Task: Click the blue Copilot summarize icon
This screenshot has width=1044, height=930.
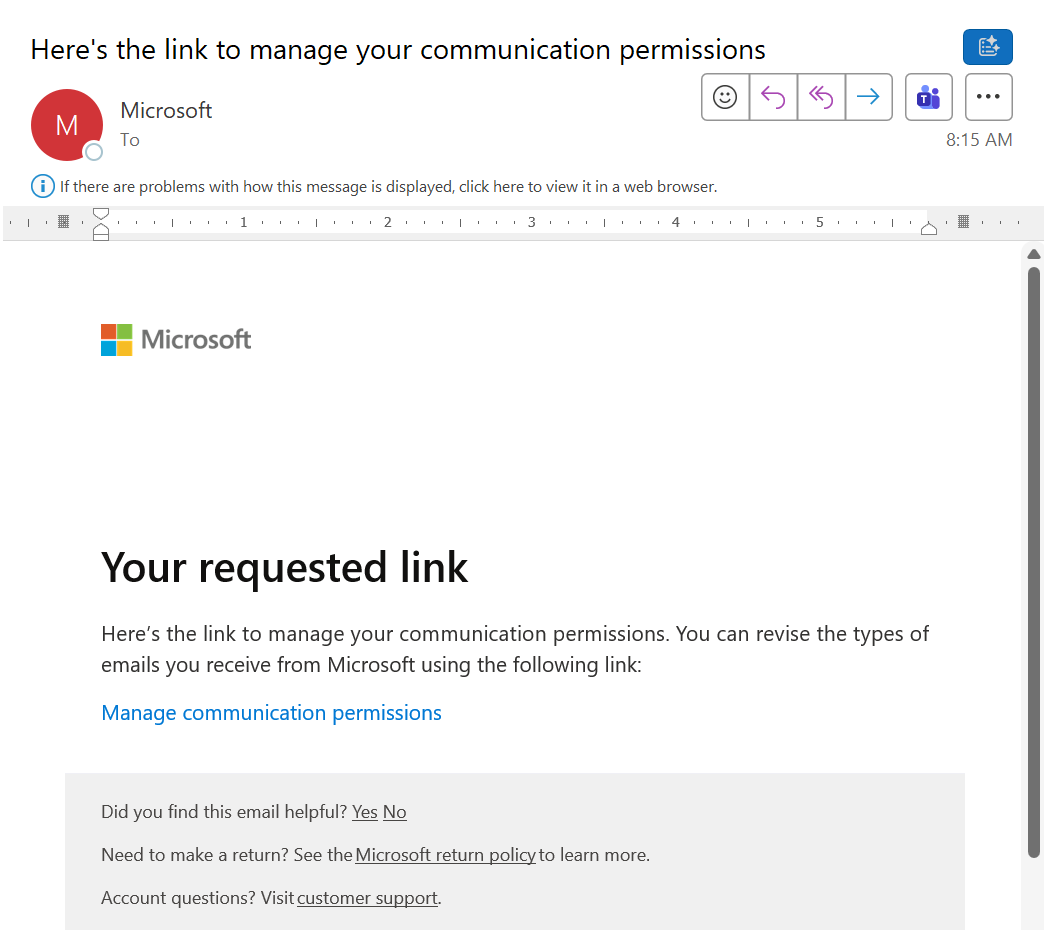Action: (x=988, y=47)
